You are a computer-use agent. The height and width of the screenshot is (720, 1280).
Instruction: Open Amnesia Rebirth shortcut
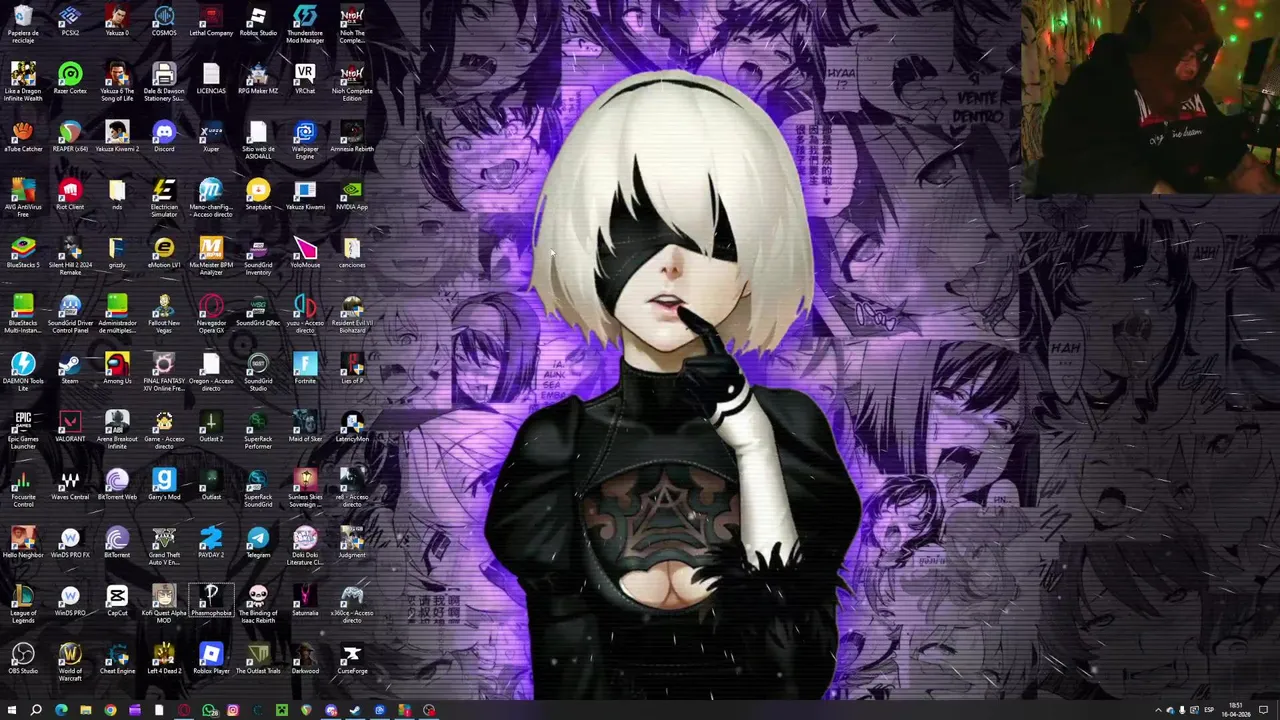[x=352, y=137]
